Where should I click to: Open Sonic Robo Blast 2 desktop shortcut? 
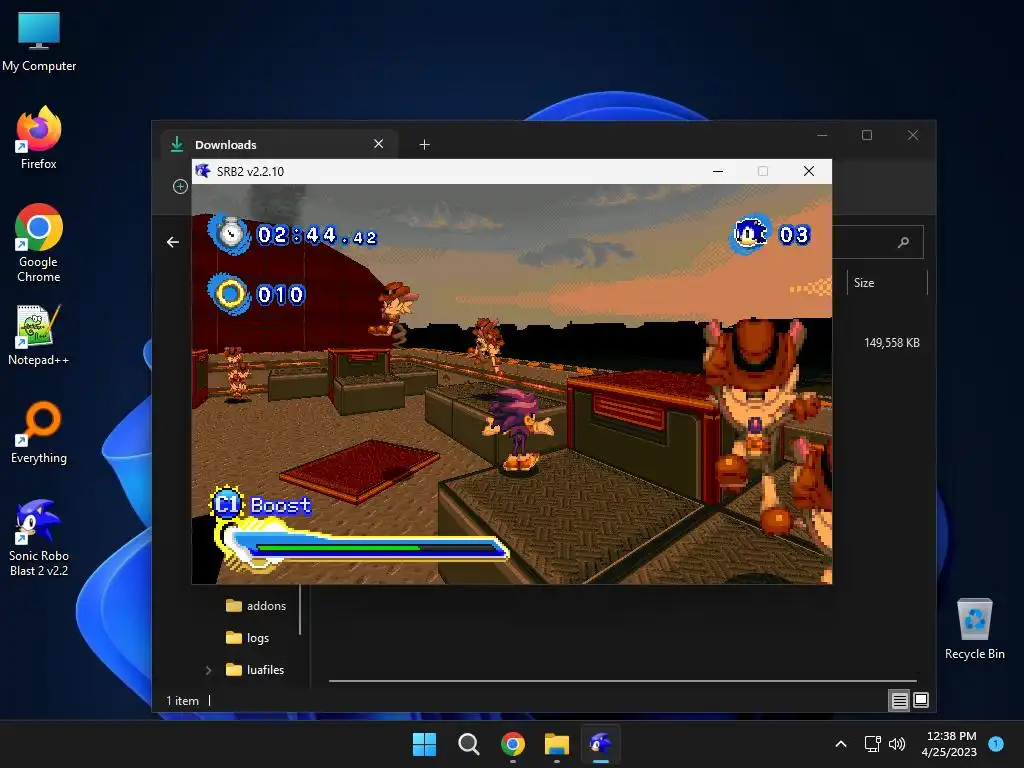(x=39, y=538)
